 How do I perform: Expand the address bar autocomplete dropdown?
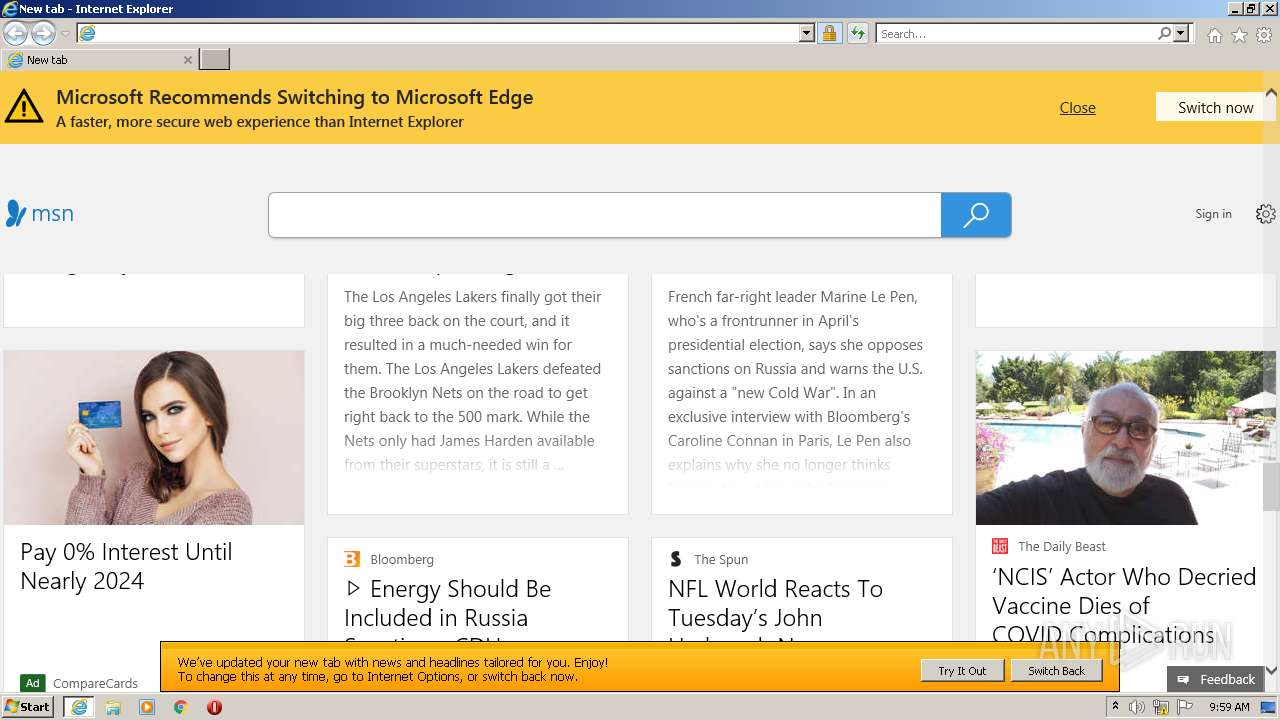(807, 34)
